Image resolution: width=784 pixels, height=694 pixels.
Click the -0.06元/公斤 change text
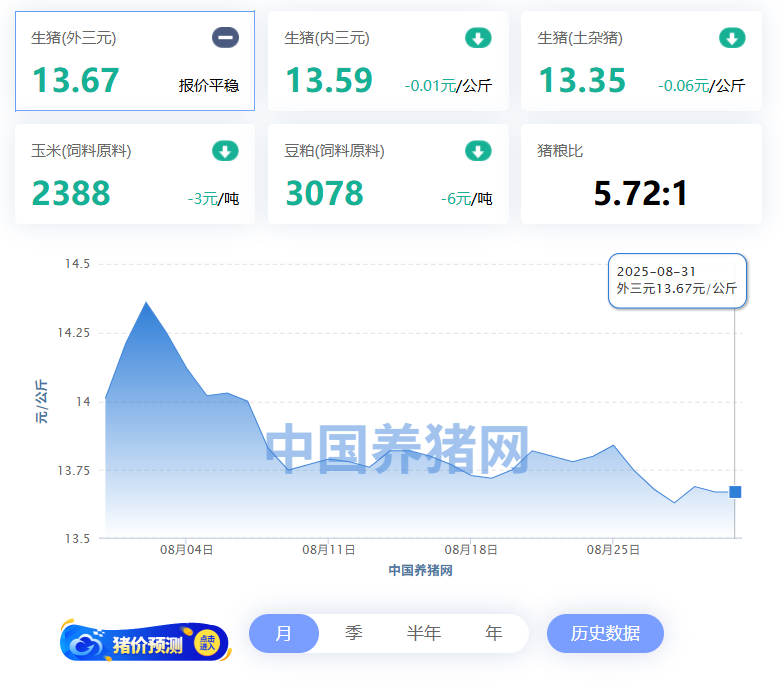pos(702,86)
